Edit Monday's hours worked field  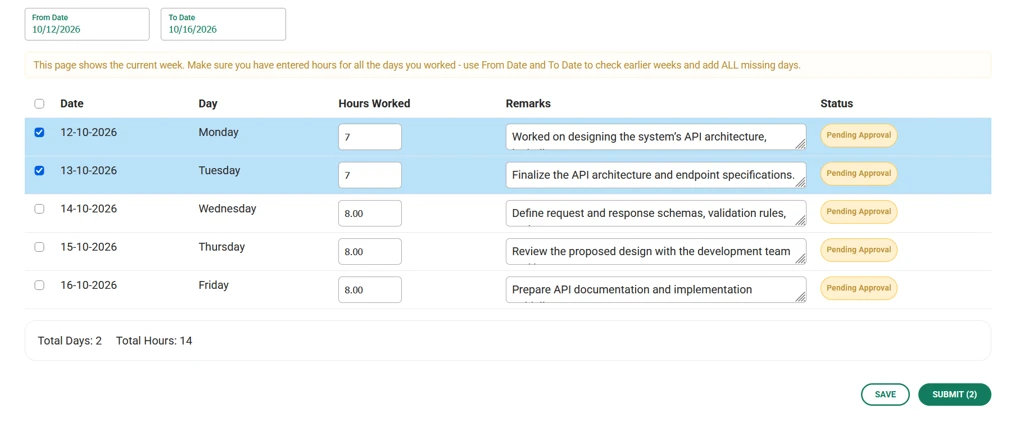click(x=370, y=137)
